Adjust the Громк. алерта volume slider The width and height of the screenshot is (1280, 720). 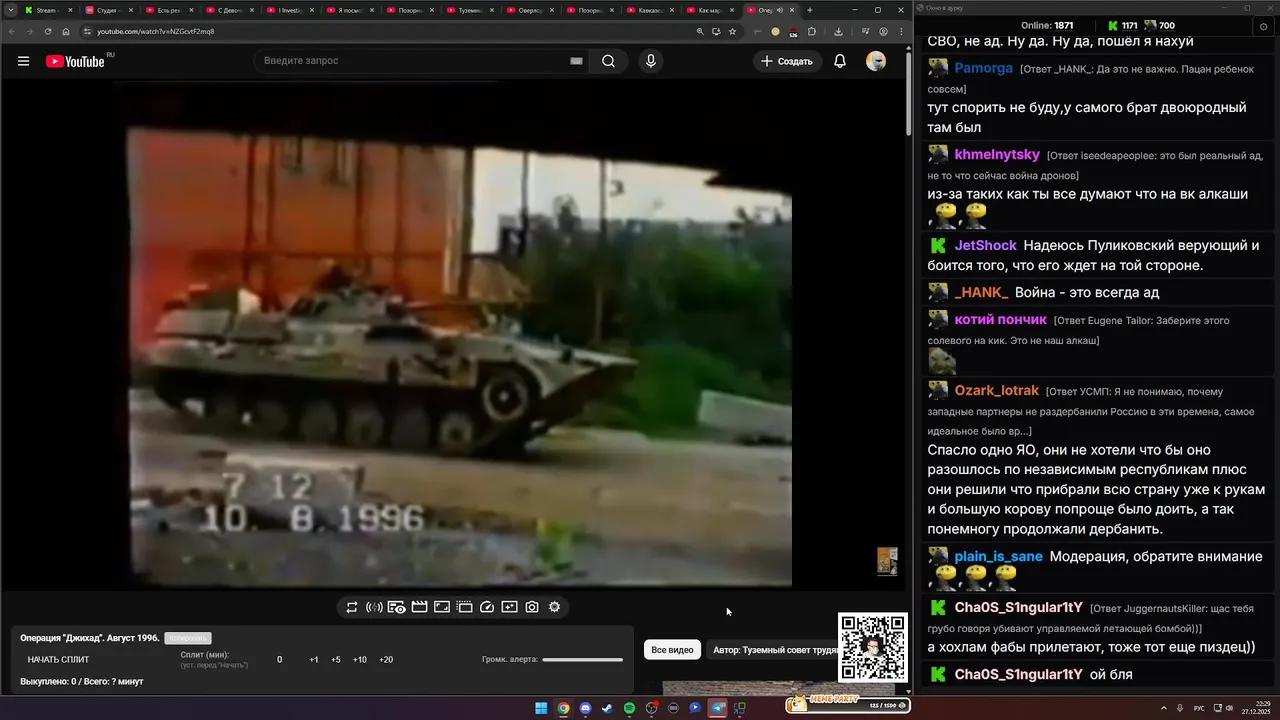pos(582,660)
